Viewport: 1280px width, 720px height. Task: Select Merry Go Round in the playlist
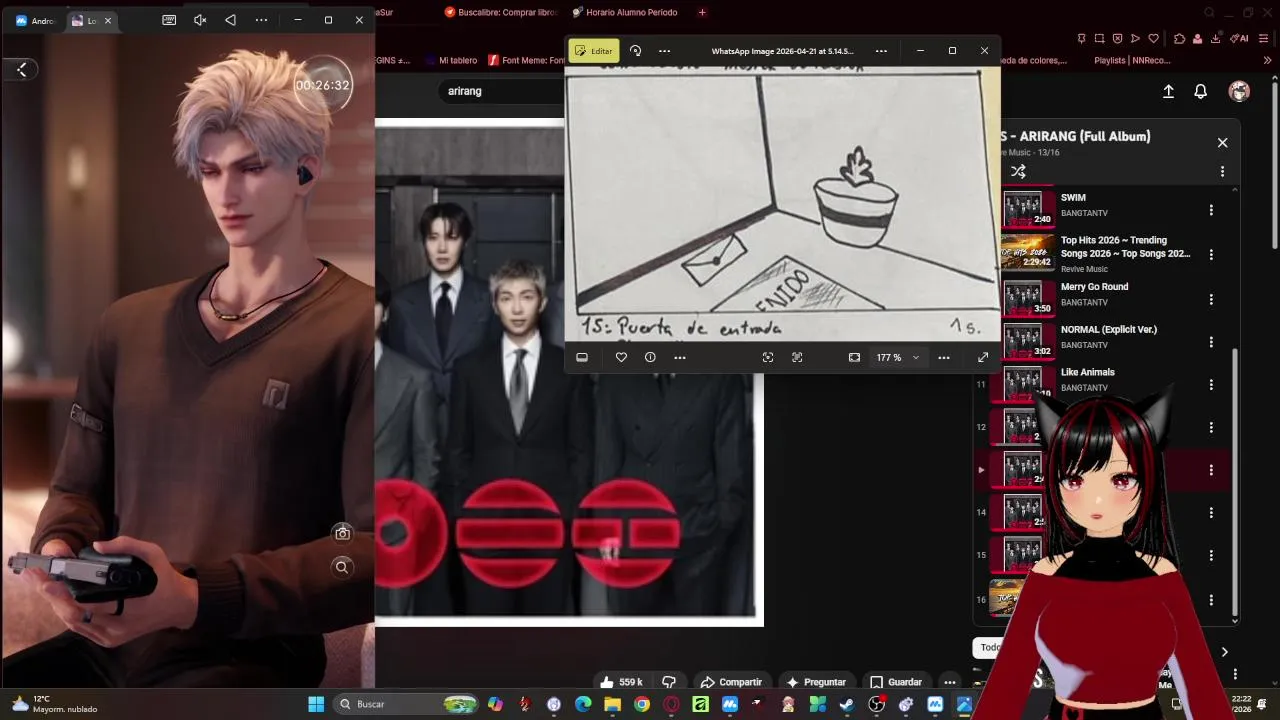point(1094,287)
